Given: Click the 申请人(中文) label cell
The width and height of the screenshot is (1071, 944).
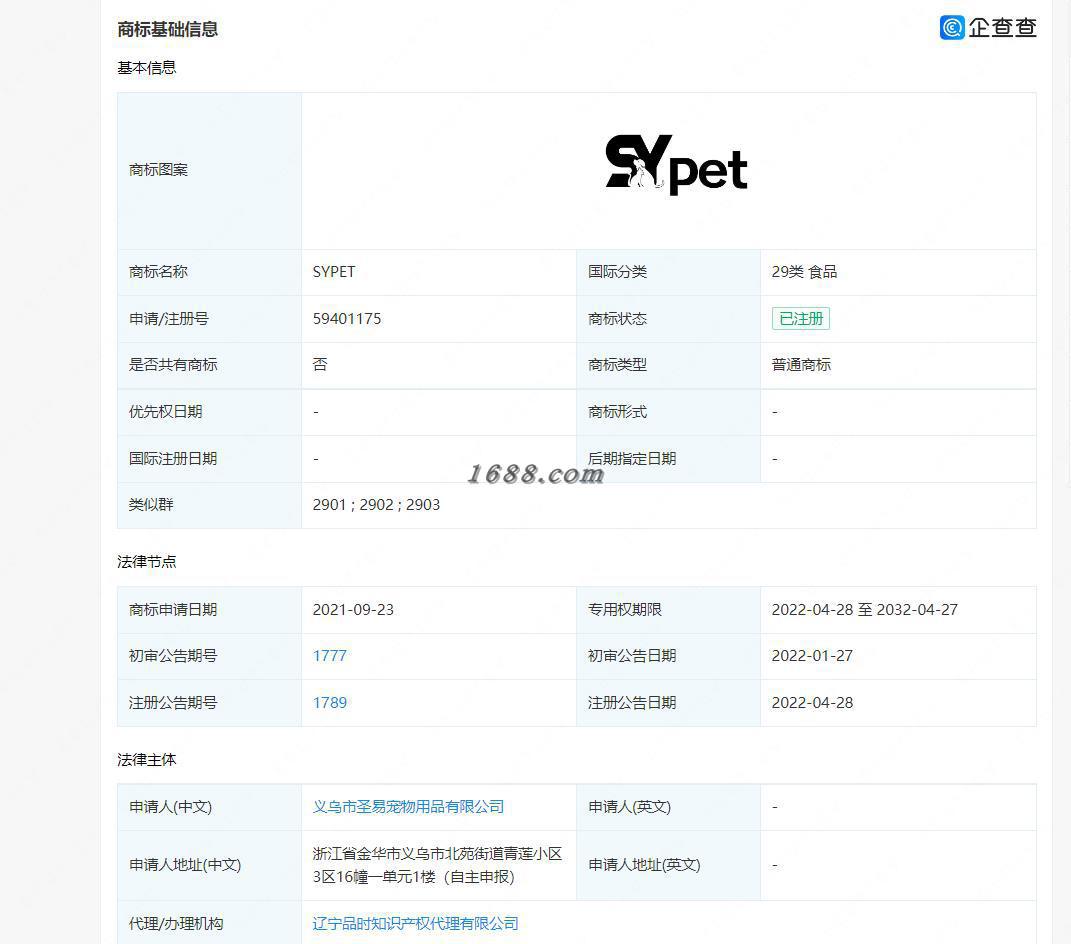Looking at the screenshot, I should coord(209,807).
